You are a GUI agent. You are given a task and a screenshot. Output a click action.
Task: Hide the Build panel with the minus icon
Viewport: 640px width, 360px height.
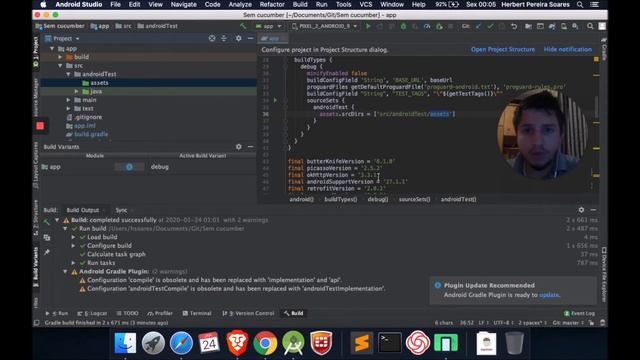[593, 210]
